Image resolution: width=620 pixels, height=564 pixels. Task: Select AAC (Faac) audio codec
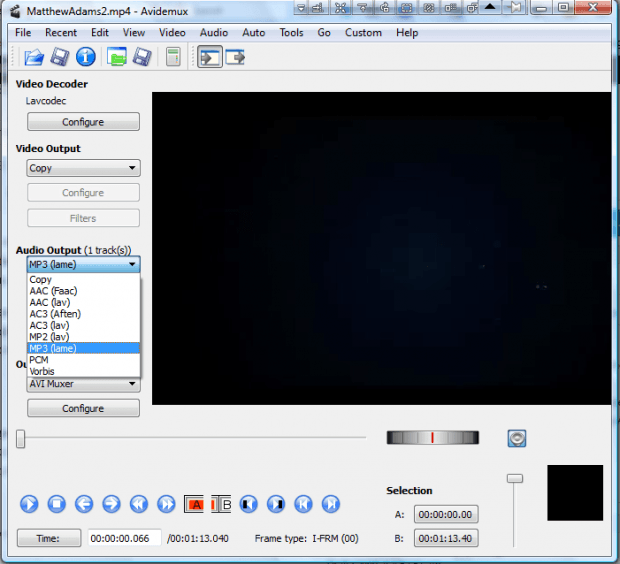point(83,291)
